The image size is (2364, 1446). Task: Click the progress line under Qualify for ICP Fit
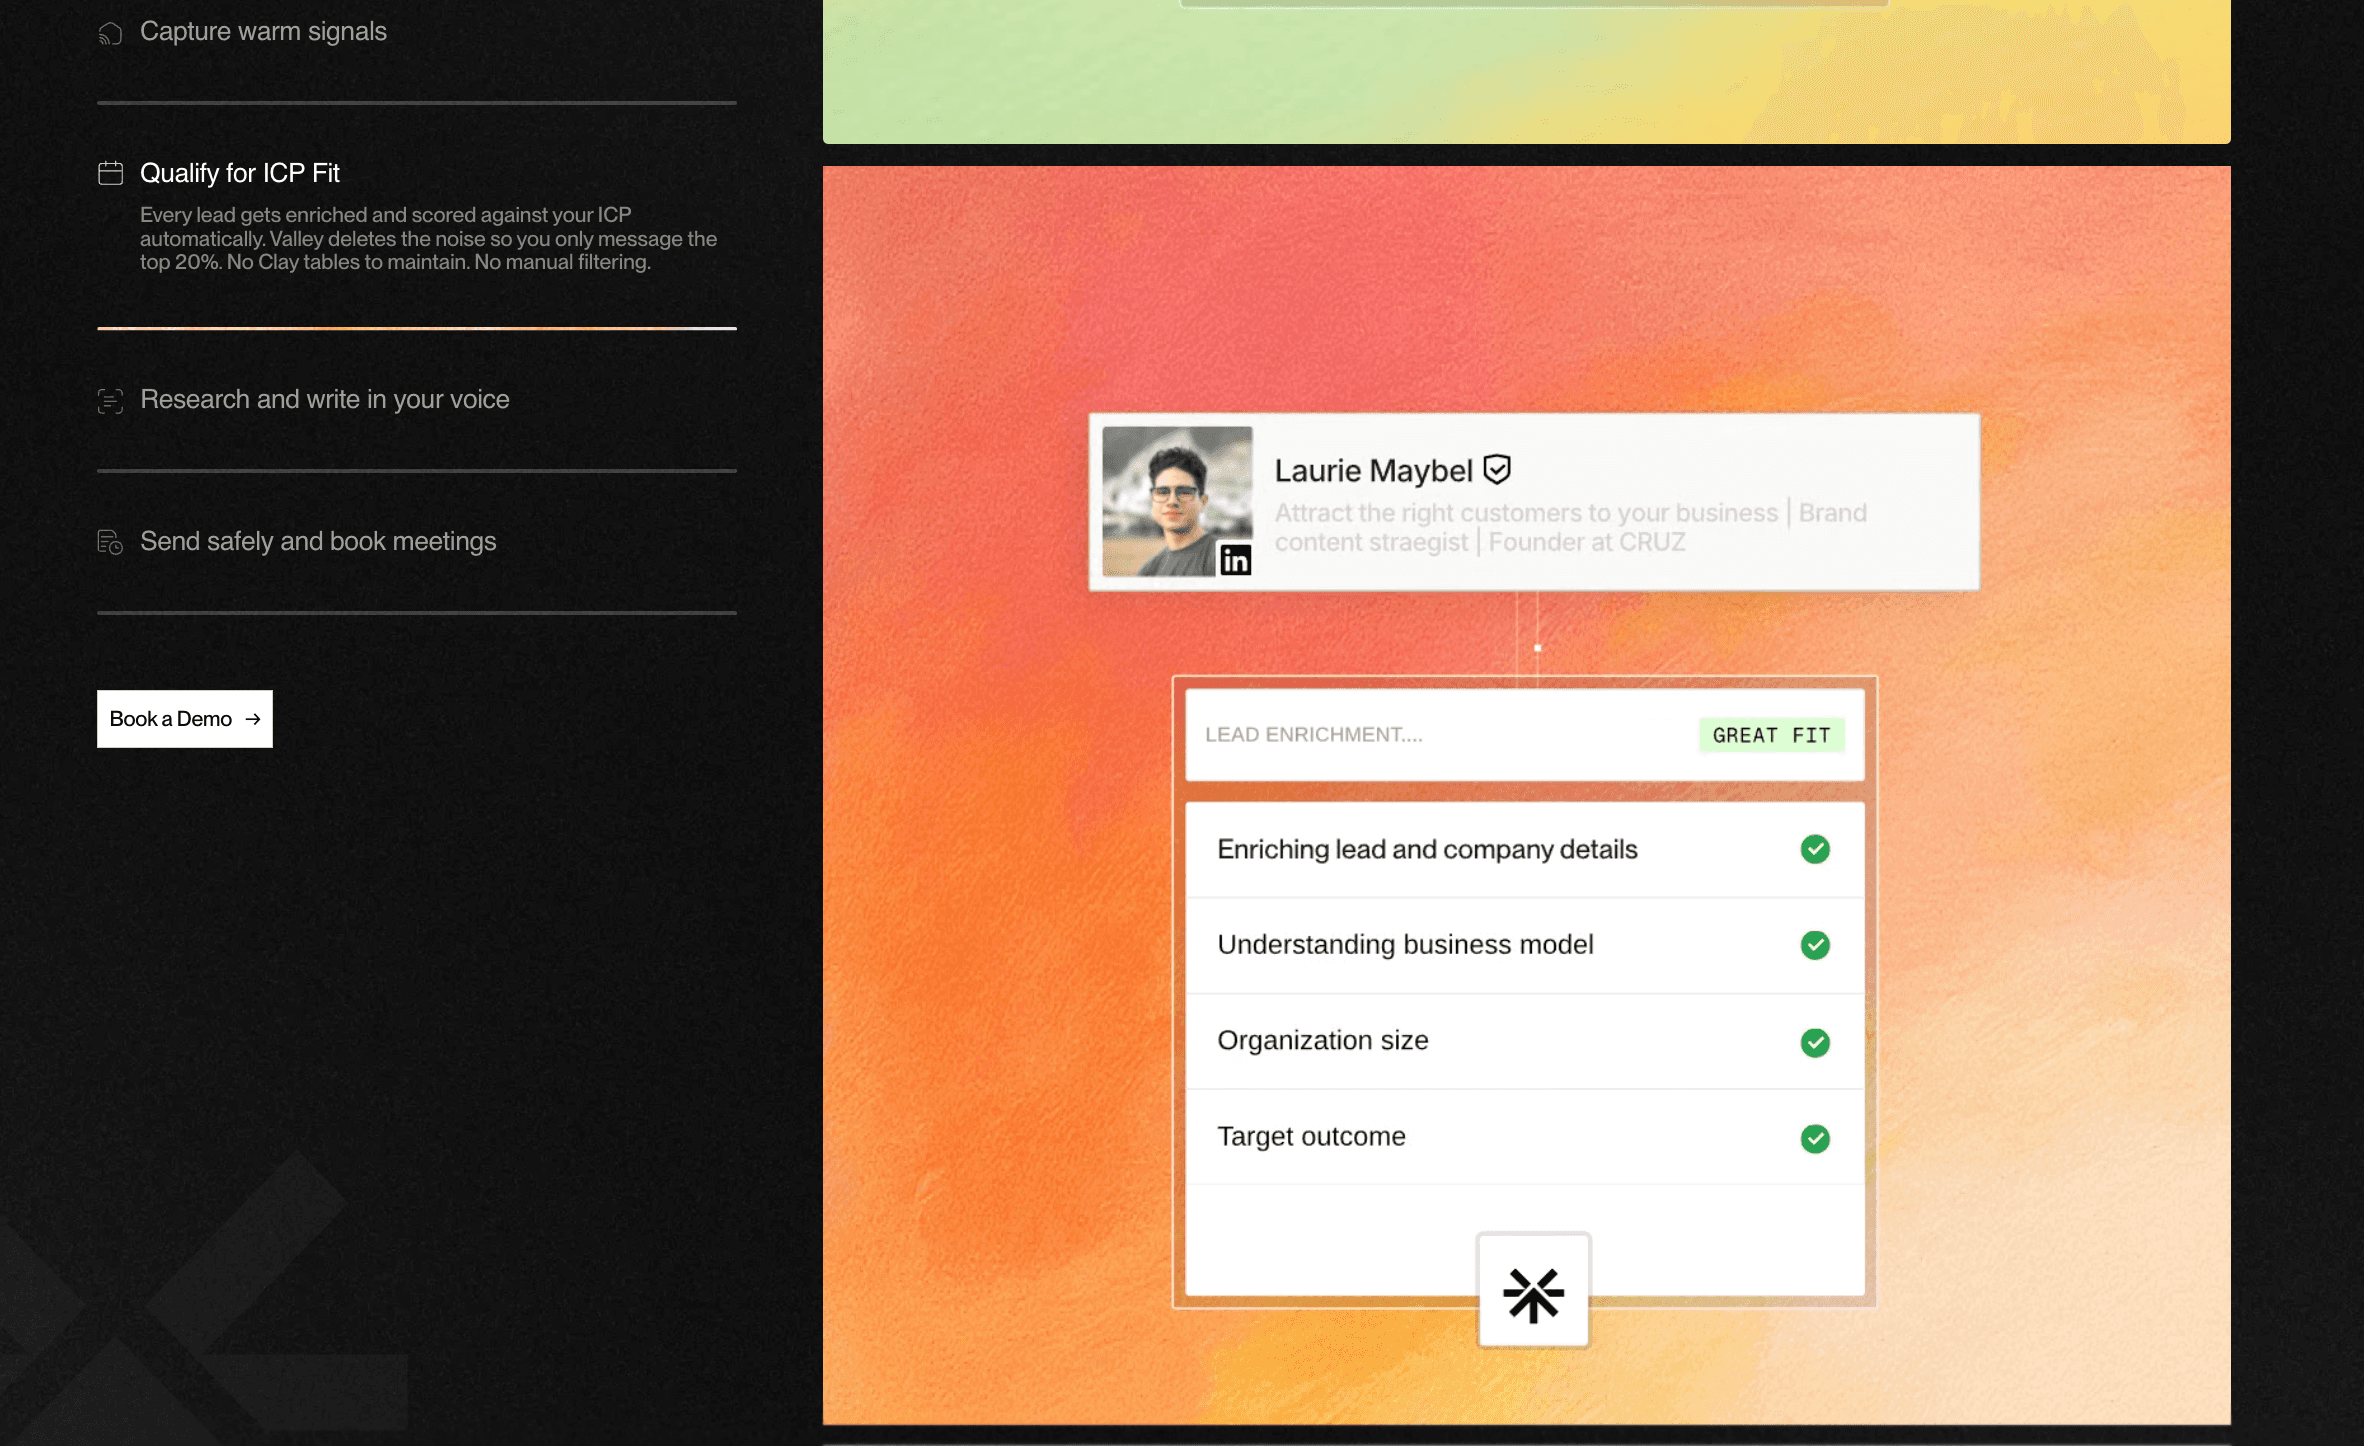point(417,328)
